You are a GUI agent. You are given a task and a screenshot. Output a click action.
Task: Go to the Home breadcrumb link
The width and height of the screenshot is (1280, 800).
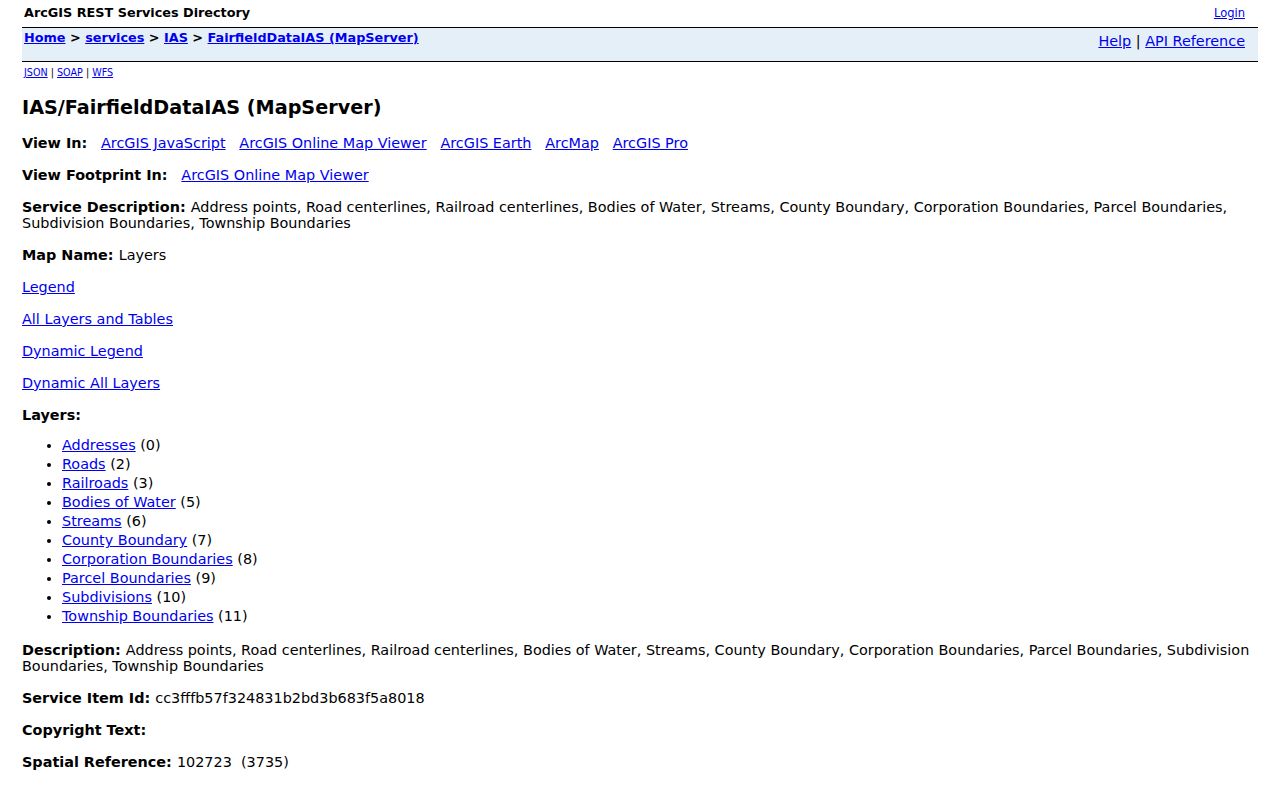(44, 38)
